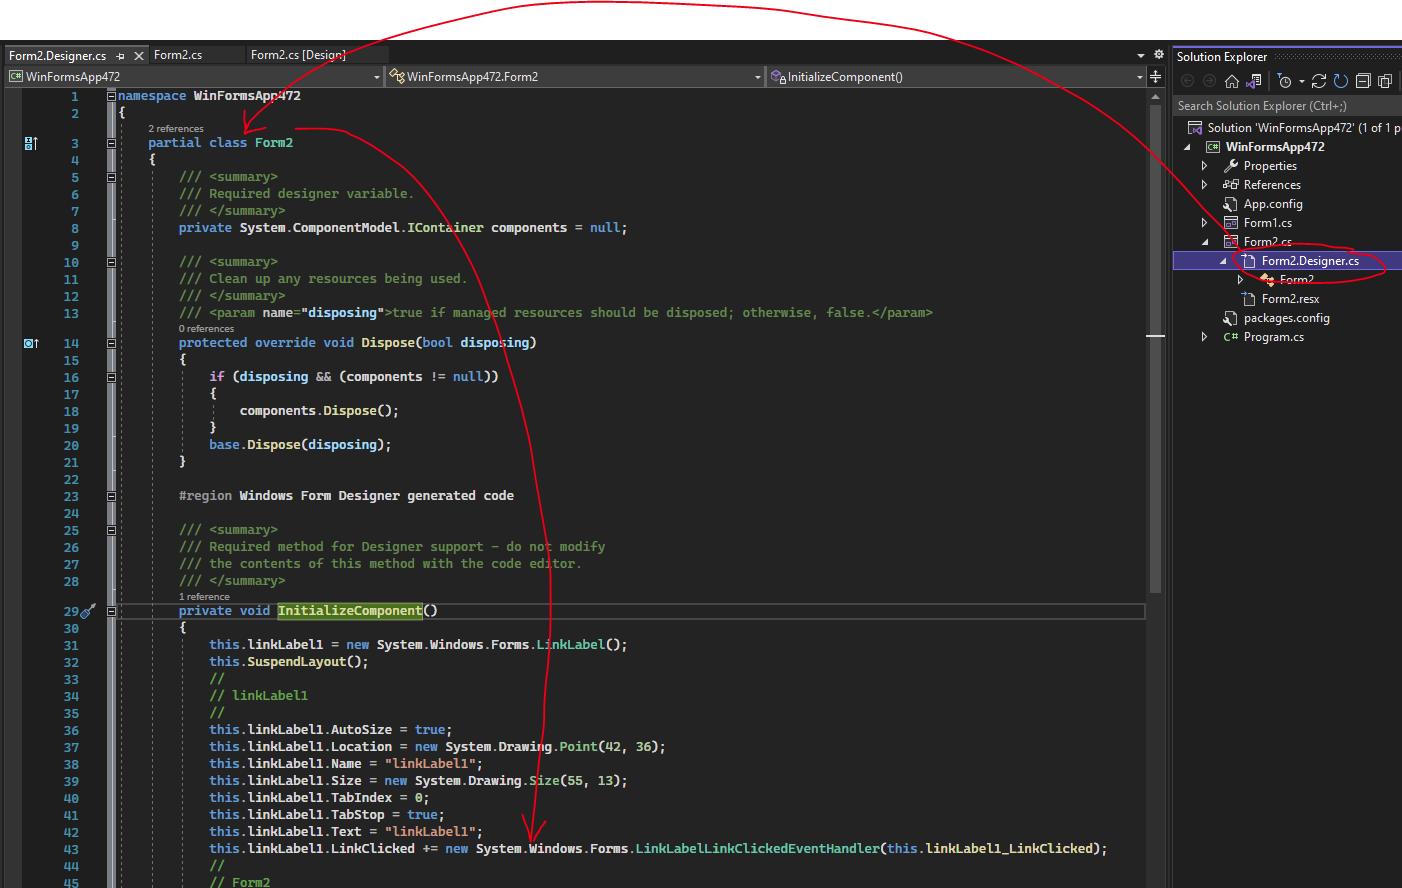Select packages.config in Solution Explorer
Viewport: 1402px width, 888px height.
click(1286, 318)
